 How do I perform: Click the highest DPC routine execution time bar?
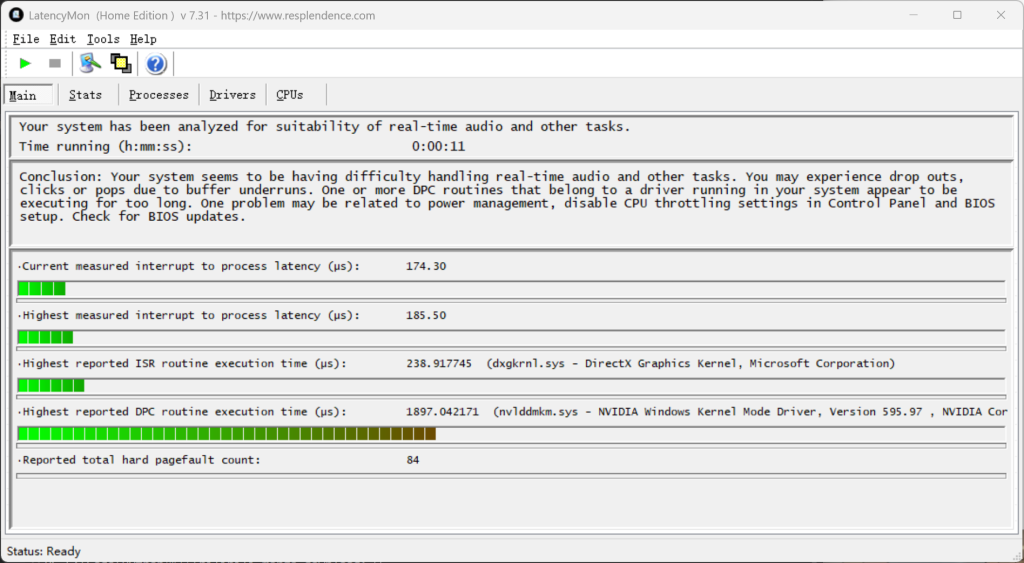226,434
